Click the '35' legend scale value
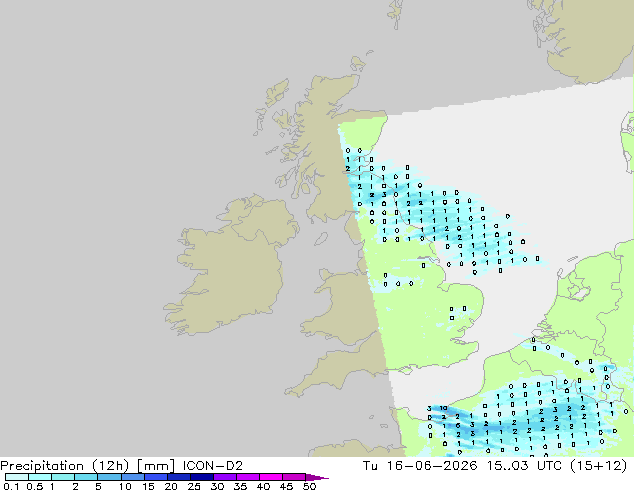The image size is (634, 490). (240, 486)
